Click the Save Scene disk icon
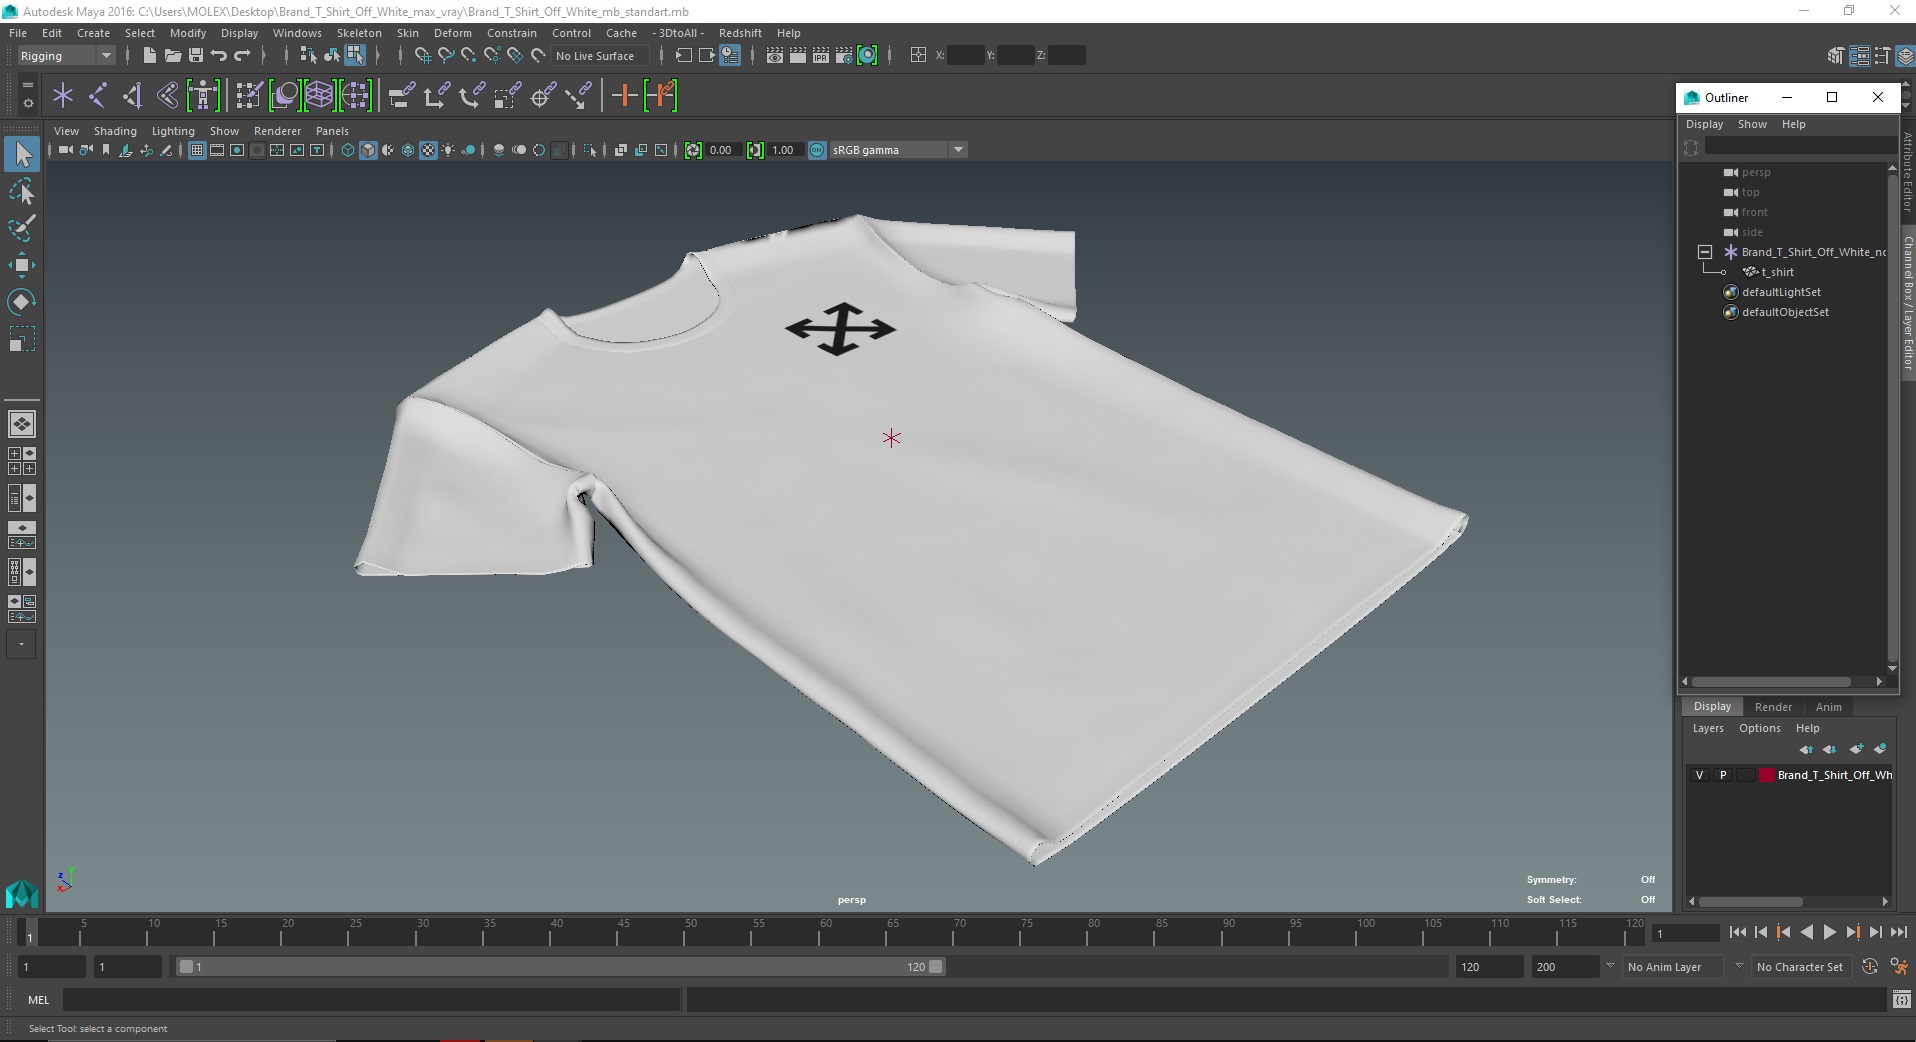This screenshot has width=1916, height=1042. click(196, 56)
